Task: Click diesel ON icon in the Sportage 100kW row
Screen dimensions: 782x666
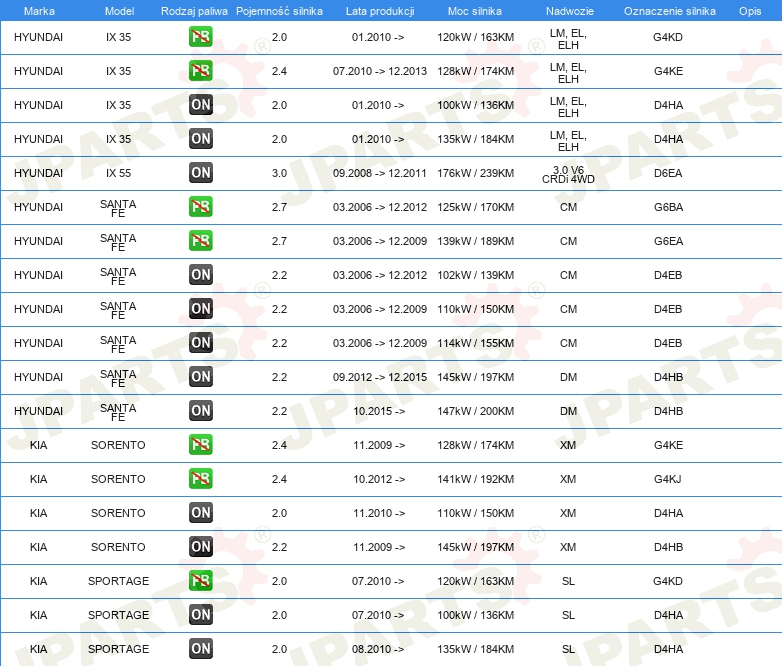Action: (x=200, y=615)
